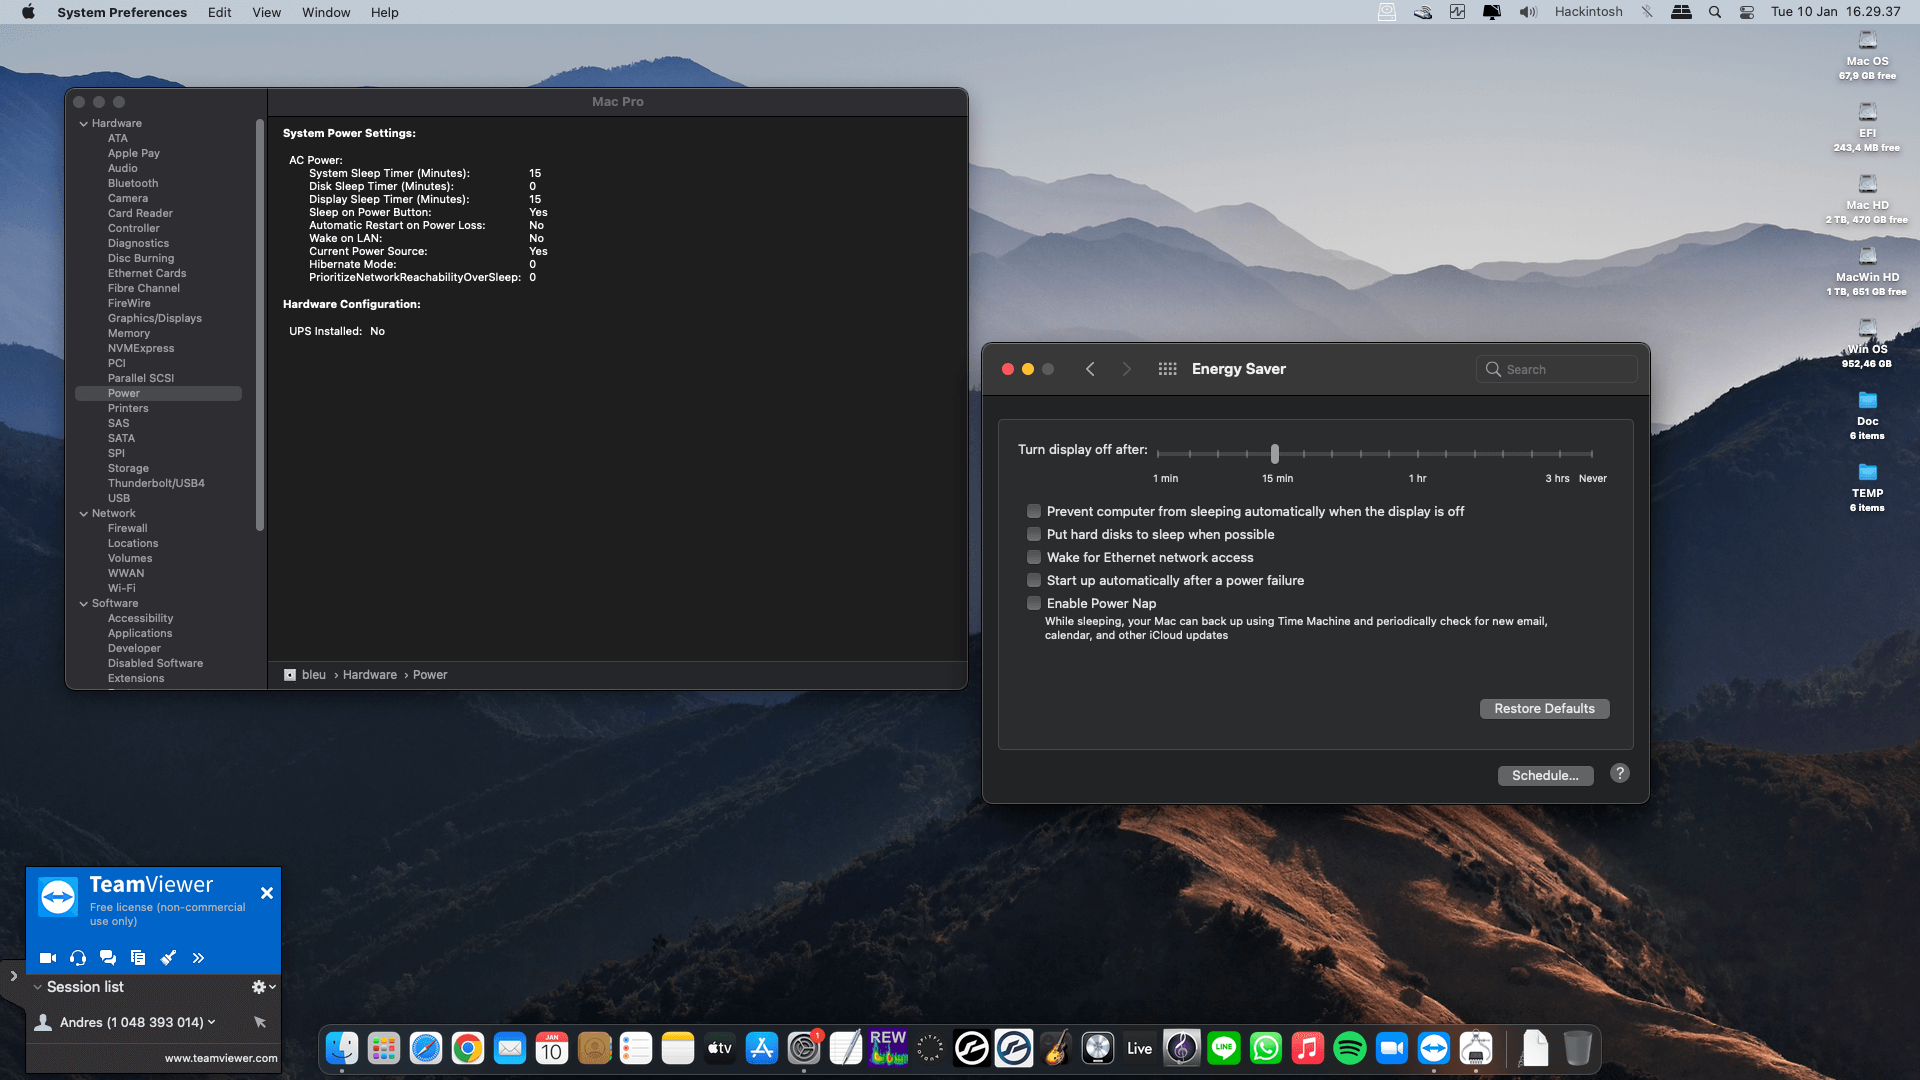Enable Power Nap checkbox

(x=1034, y=603)
